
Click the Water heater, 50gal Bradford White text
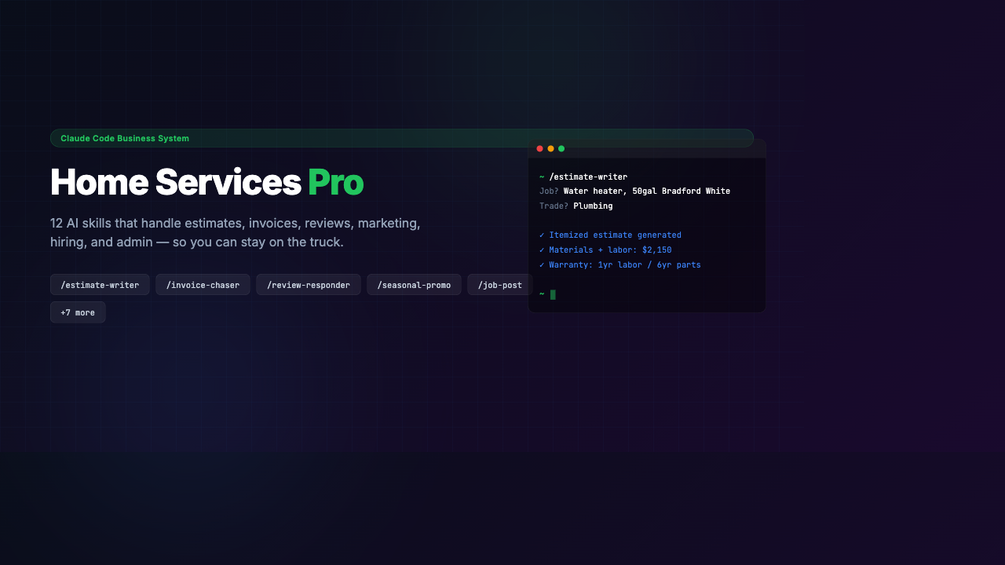point(647,191)
